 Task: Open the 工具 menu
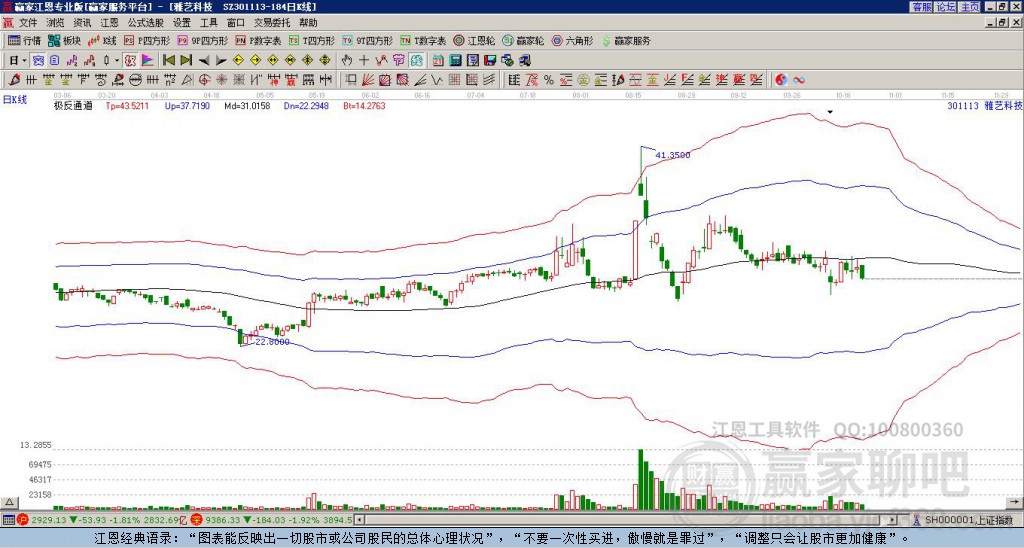[x=208, y=23]
